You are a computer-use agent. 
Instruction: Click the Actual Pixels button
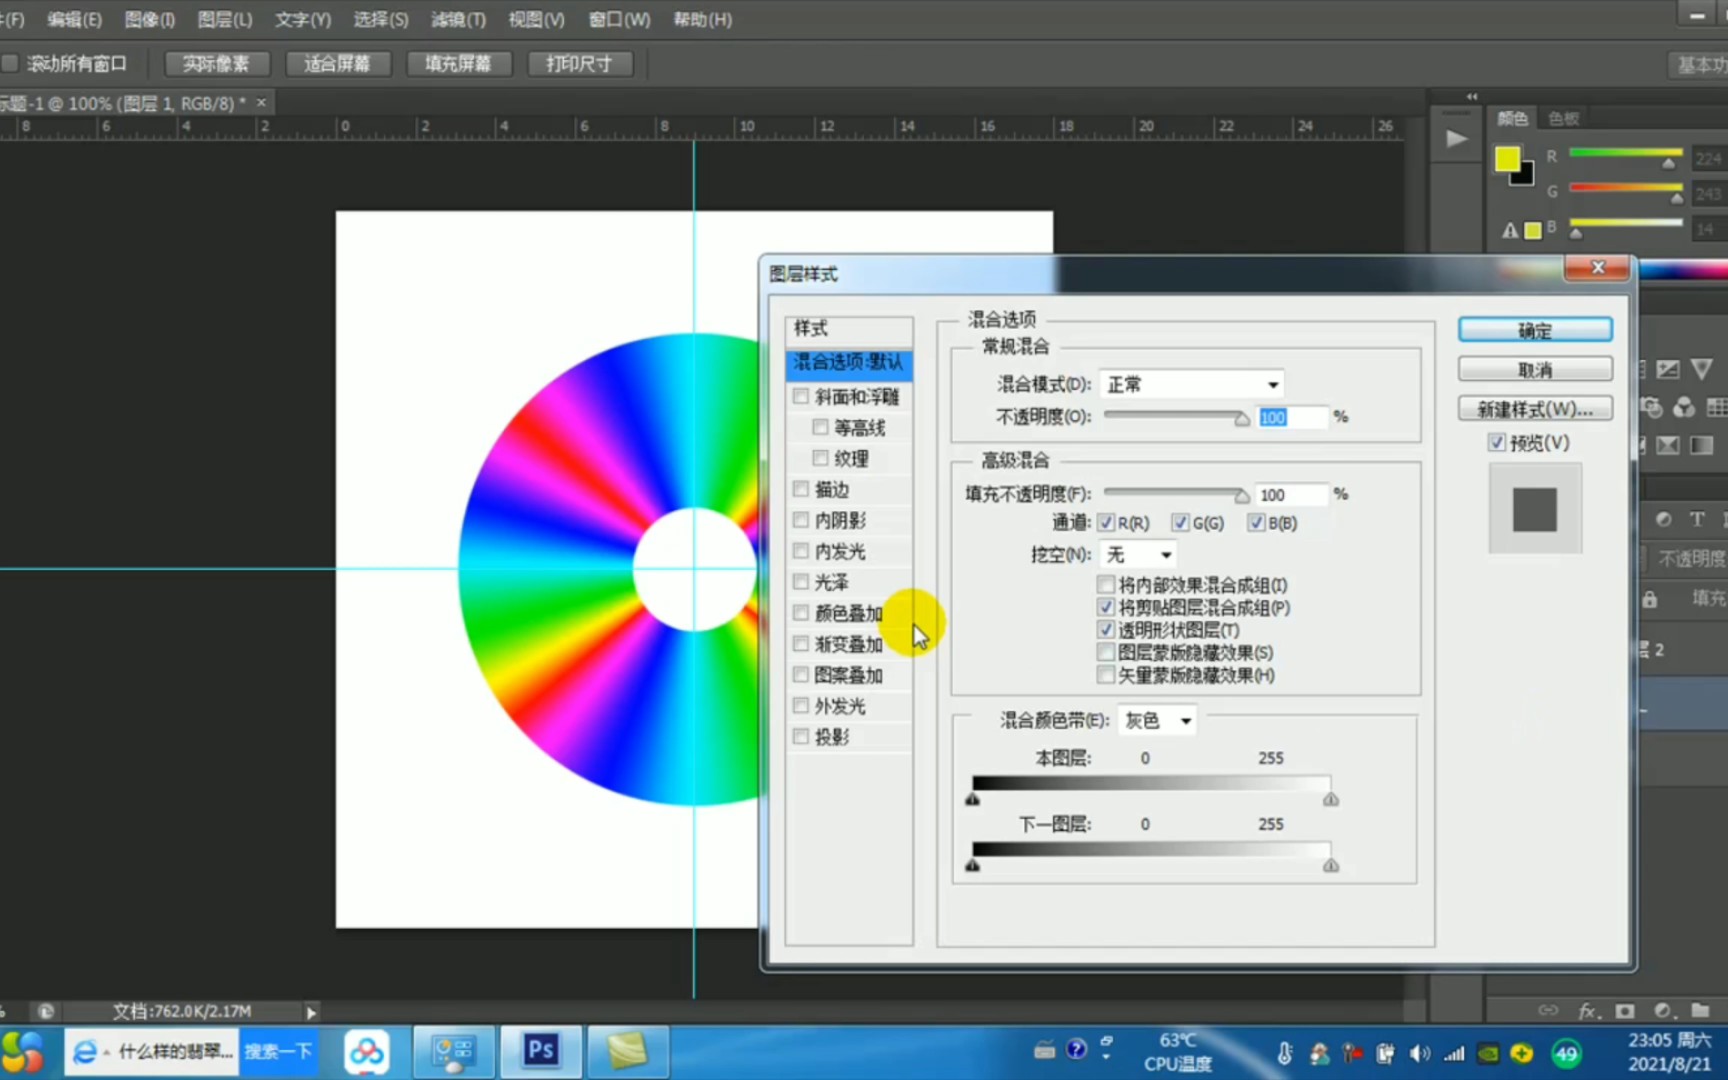point(216,64)
